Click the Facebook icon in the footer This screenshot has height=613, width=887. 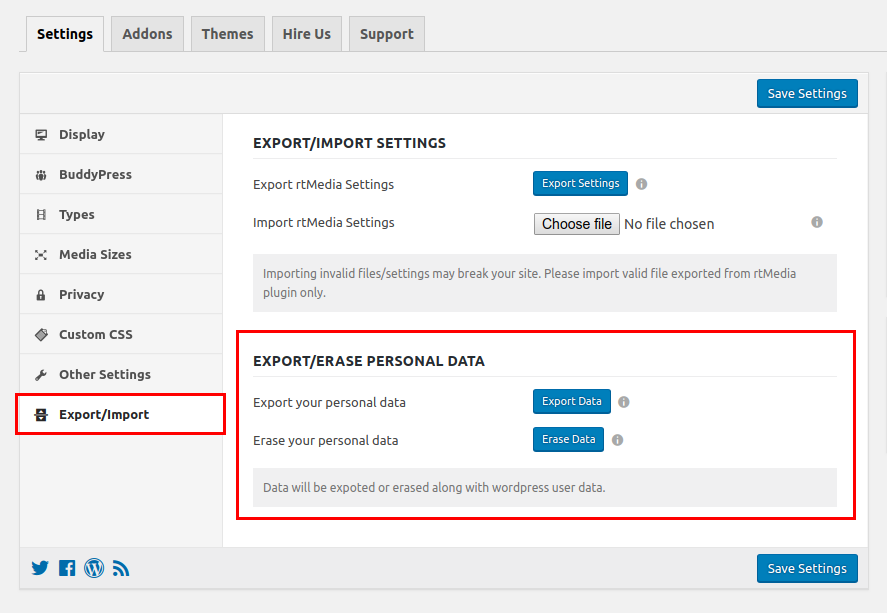click(x=66, y=568)
